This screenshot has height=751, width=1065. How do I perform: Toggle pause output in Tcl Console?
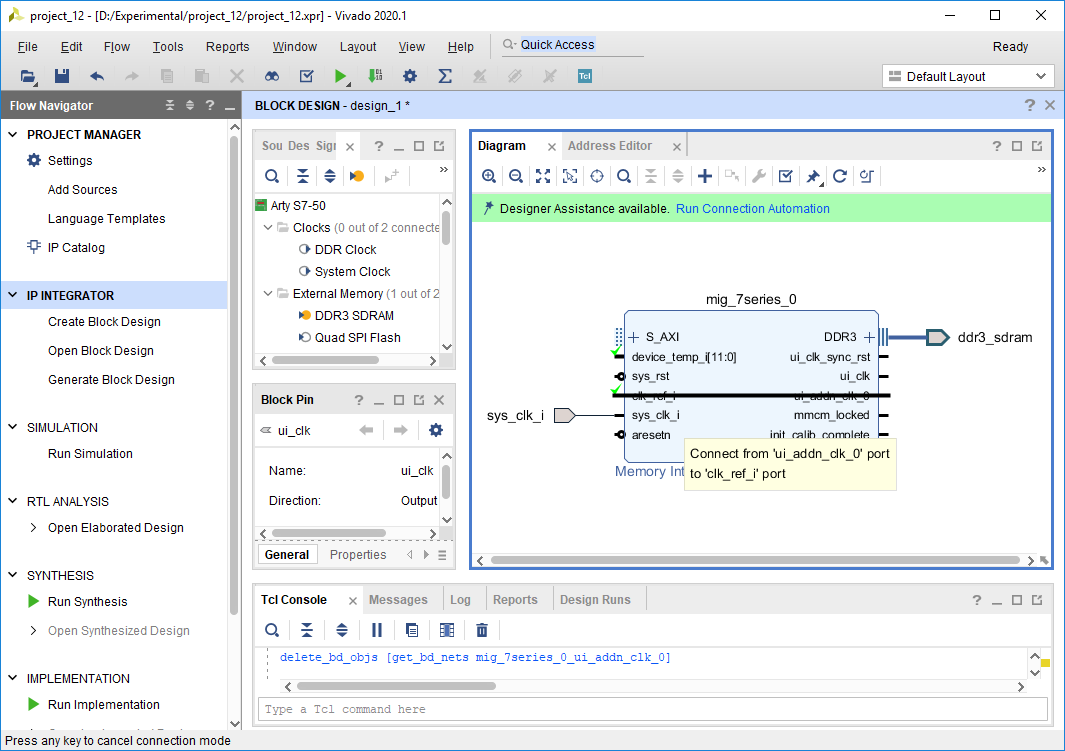click(x=377, y=630)
